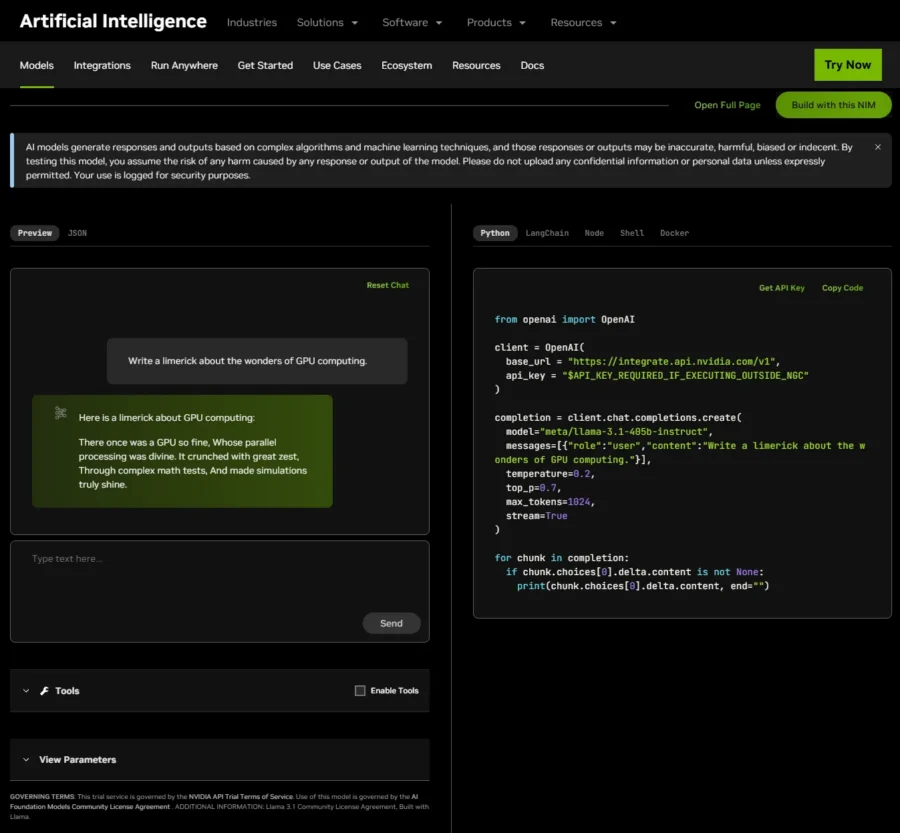Open the Integrations tab
900x833 pixels.
(x=102, y=65)
